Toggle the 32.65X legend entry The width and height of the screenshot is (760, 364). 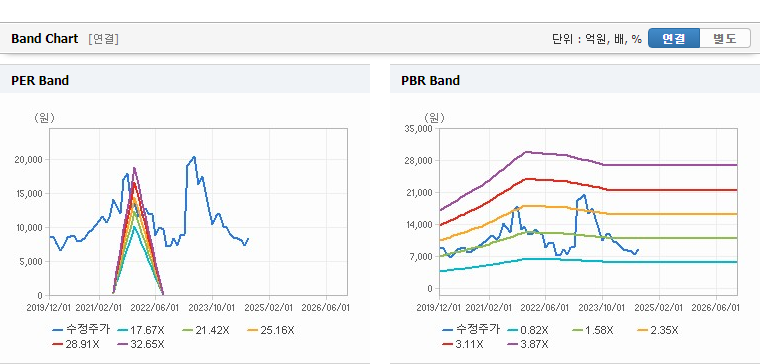coord(141,344)
